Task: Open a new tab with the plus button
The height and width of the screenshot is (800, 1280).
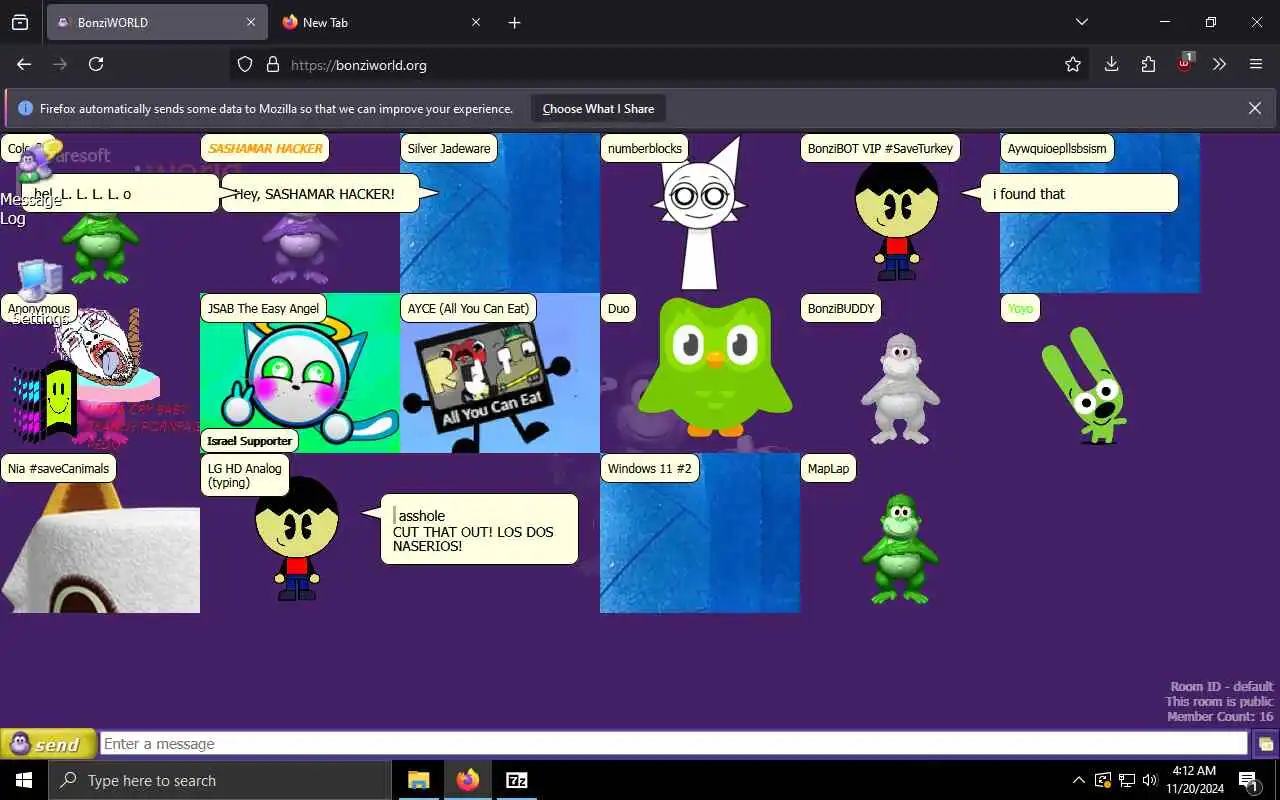Action: tap(514, 22)
